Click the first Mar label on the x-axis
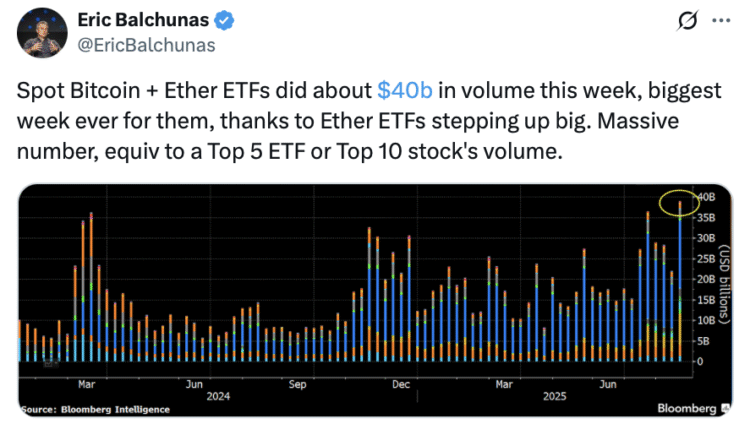This screenshot has width=750, height=430. (86, 382)
